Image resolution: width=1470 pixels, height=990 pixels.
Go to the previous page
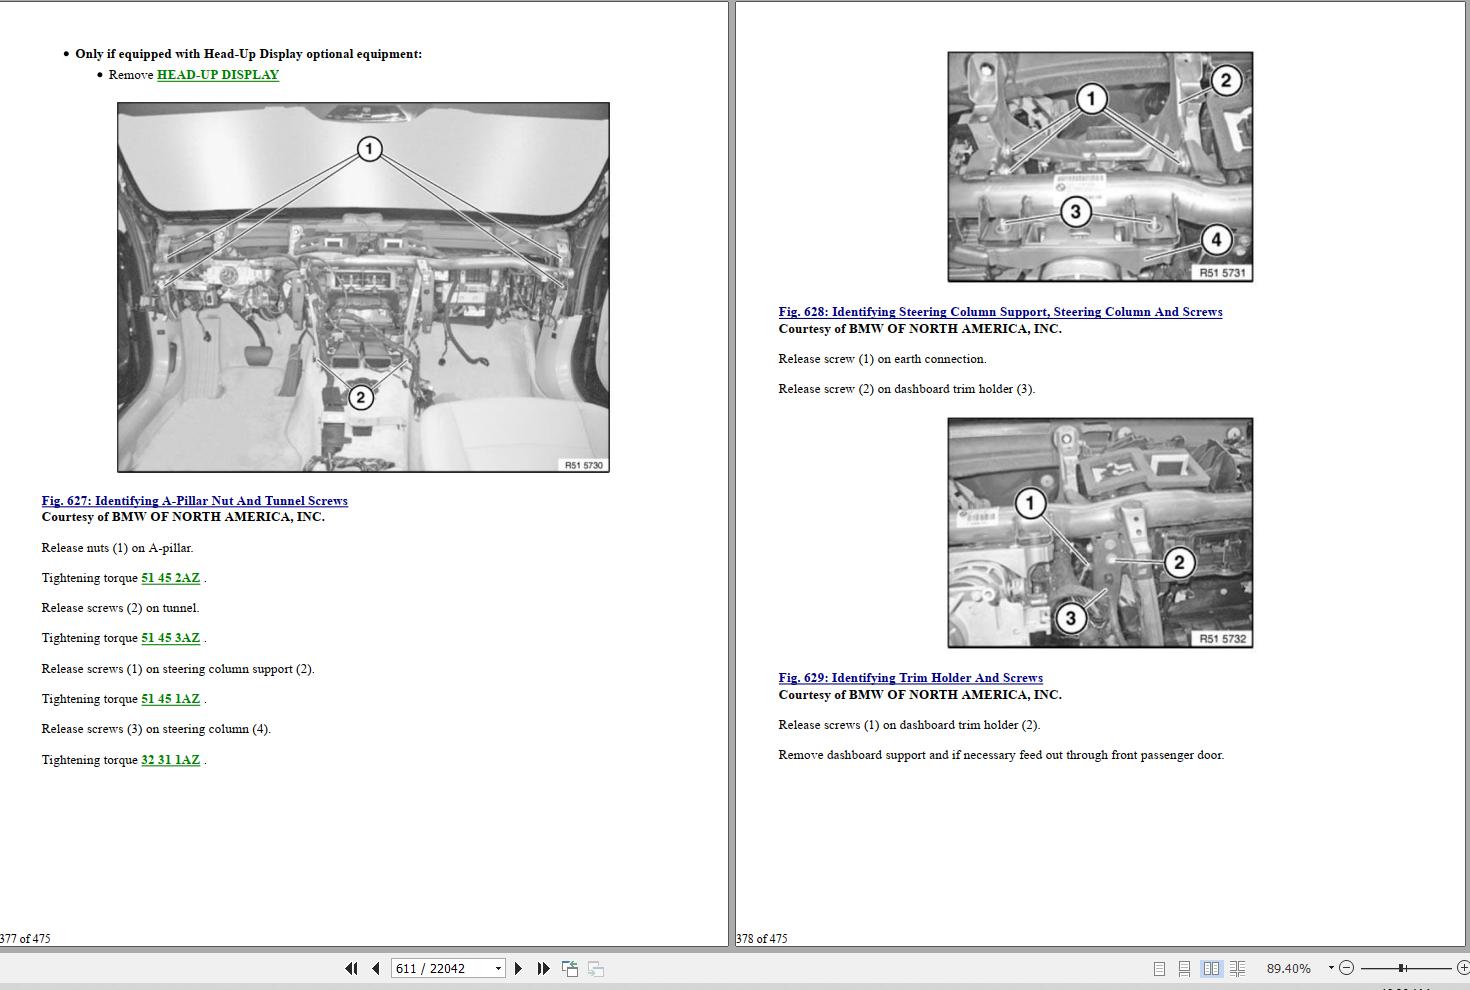tap(376, 968)
